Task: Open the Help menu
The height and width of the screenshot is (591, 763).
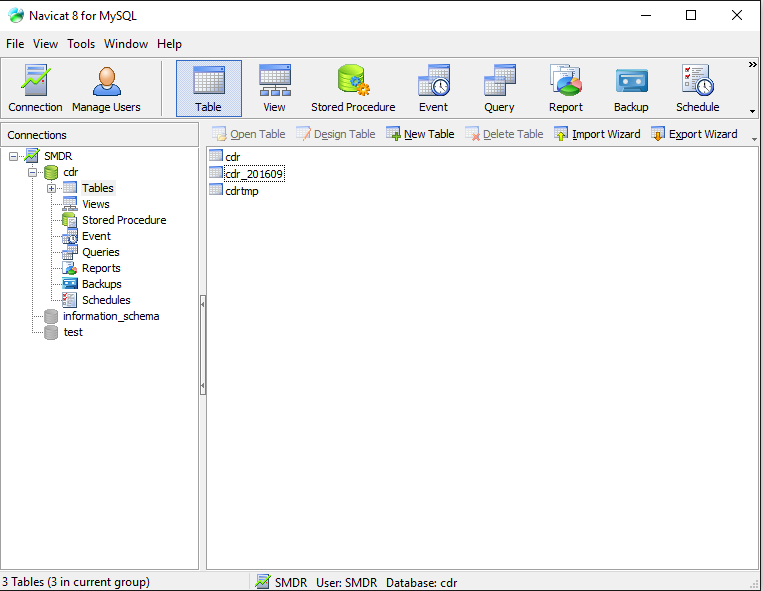Action: click(x=169, y=44)
